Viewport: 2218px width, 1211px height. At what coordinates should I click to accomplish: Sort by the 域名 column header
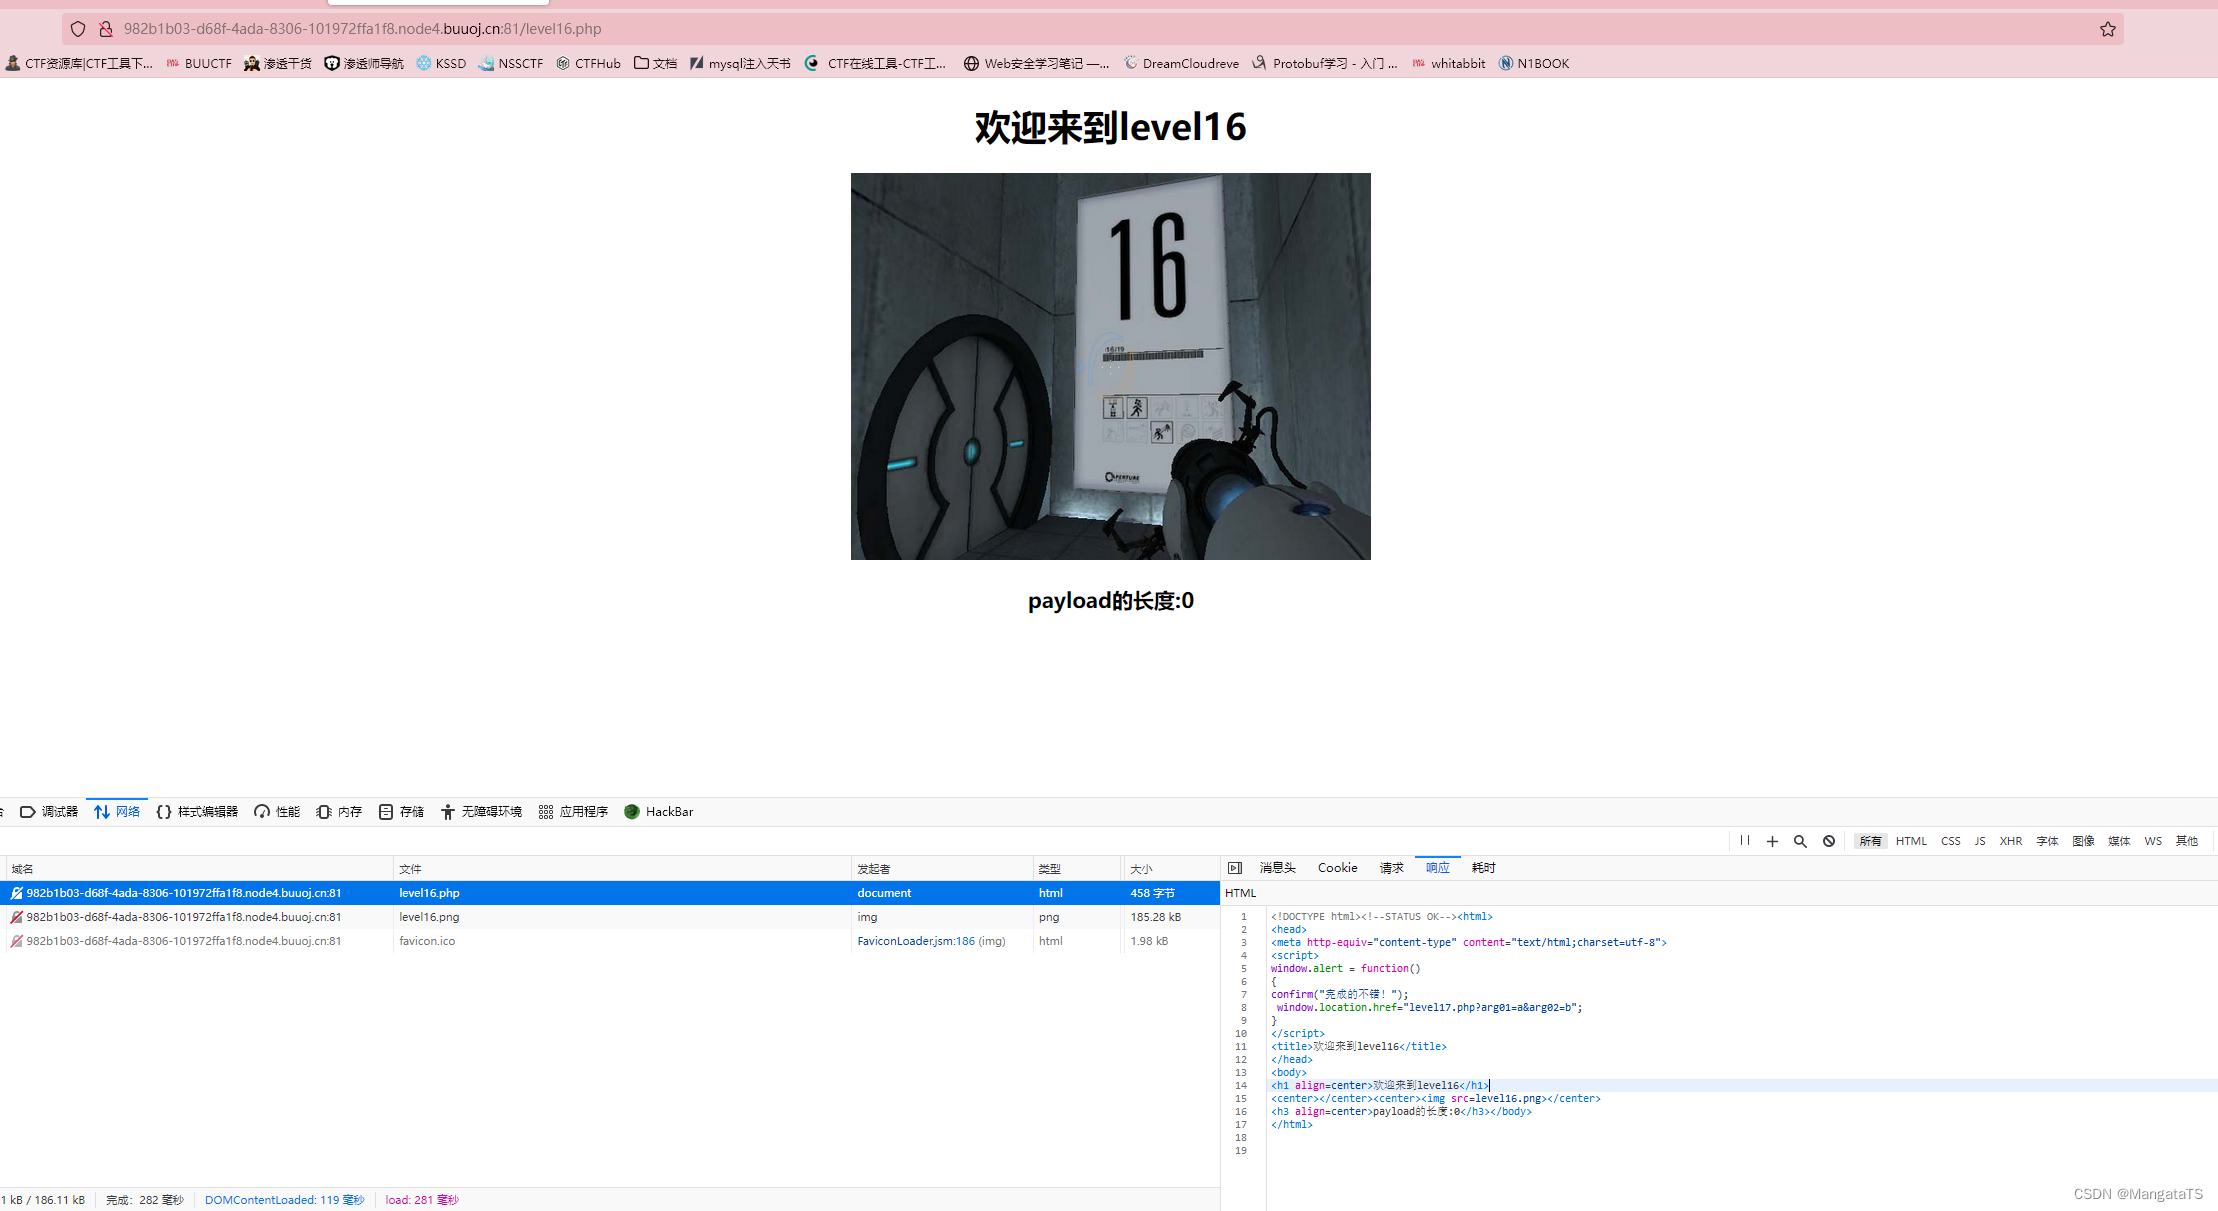[x=200, y=869]
